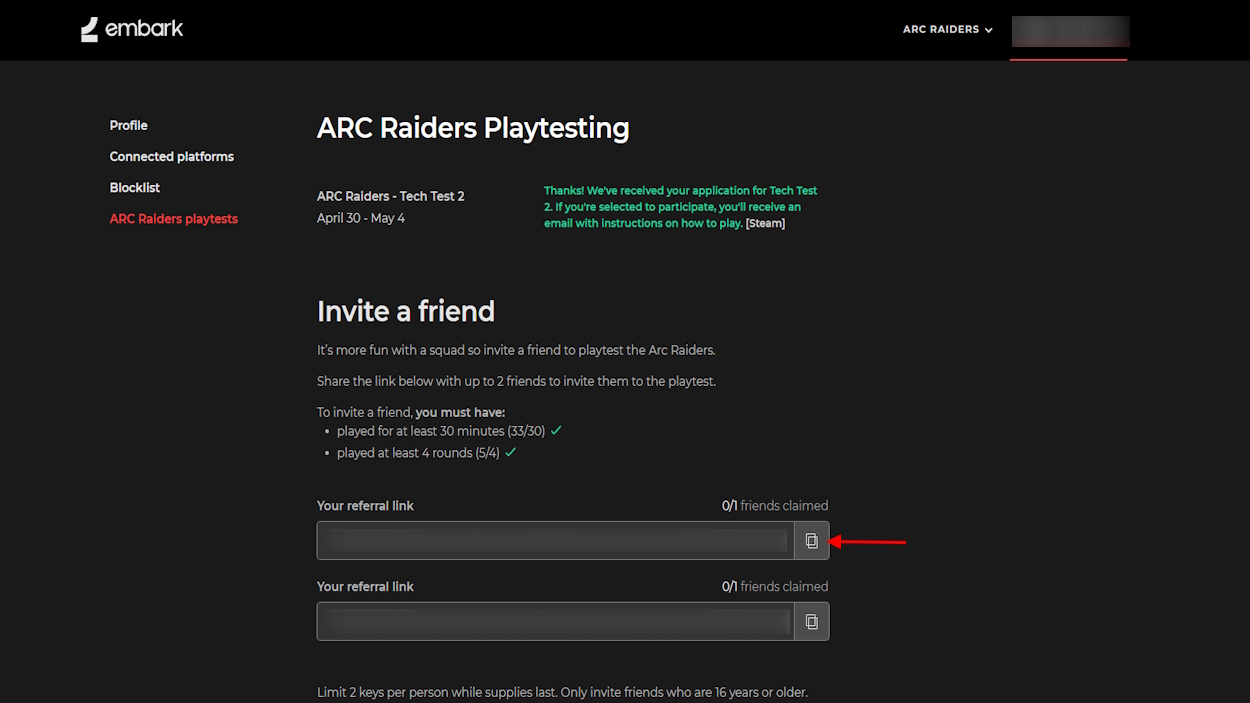Go to Connected platforms

coord(171,157)
